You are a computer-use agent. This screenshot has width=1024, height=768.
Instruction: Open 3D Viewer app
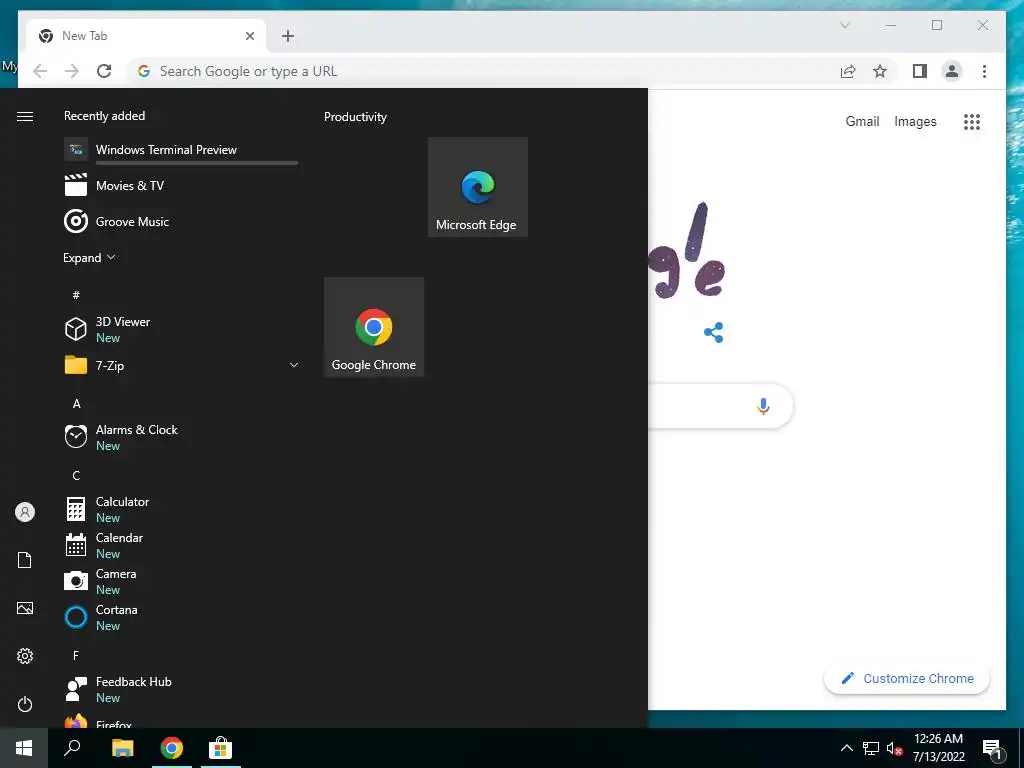tap(181, 329)
